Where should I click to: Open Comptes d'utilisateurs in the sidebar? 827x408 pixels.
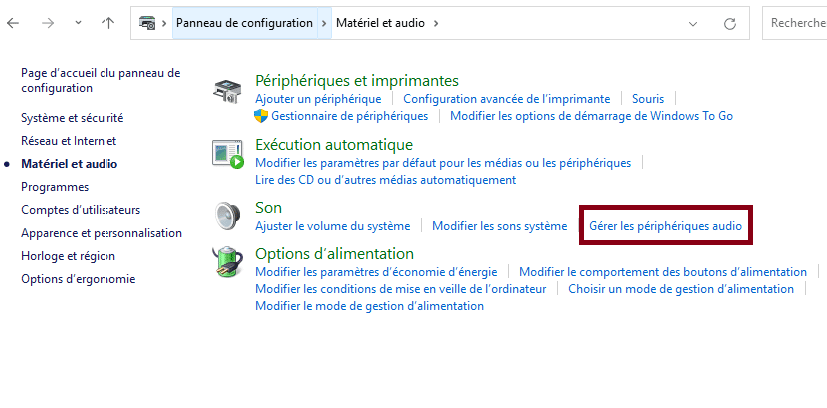click(x=81, y=210)
